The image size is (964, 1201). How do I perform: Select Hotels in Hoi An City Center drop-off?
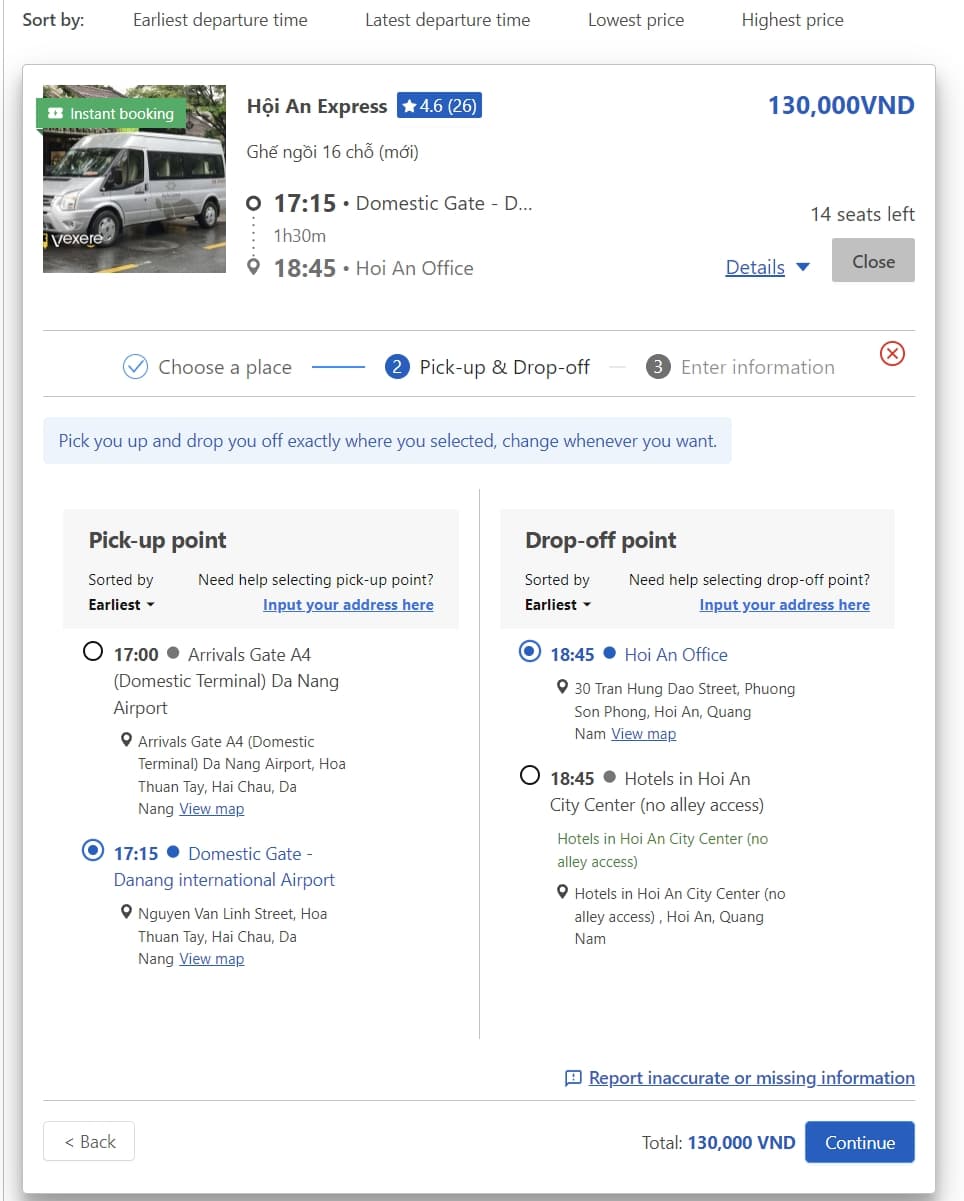[x=530, y=776]
